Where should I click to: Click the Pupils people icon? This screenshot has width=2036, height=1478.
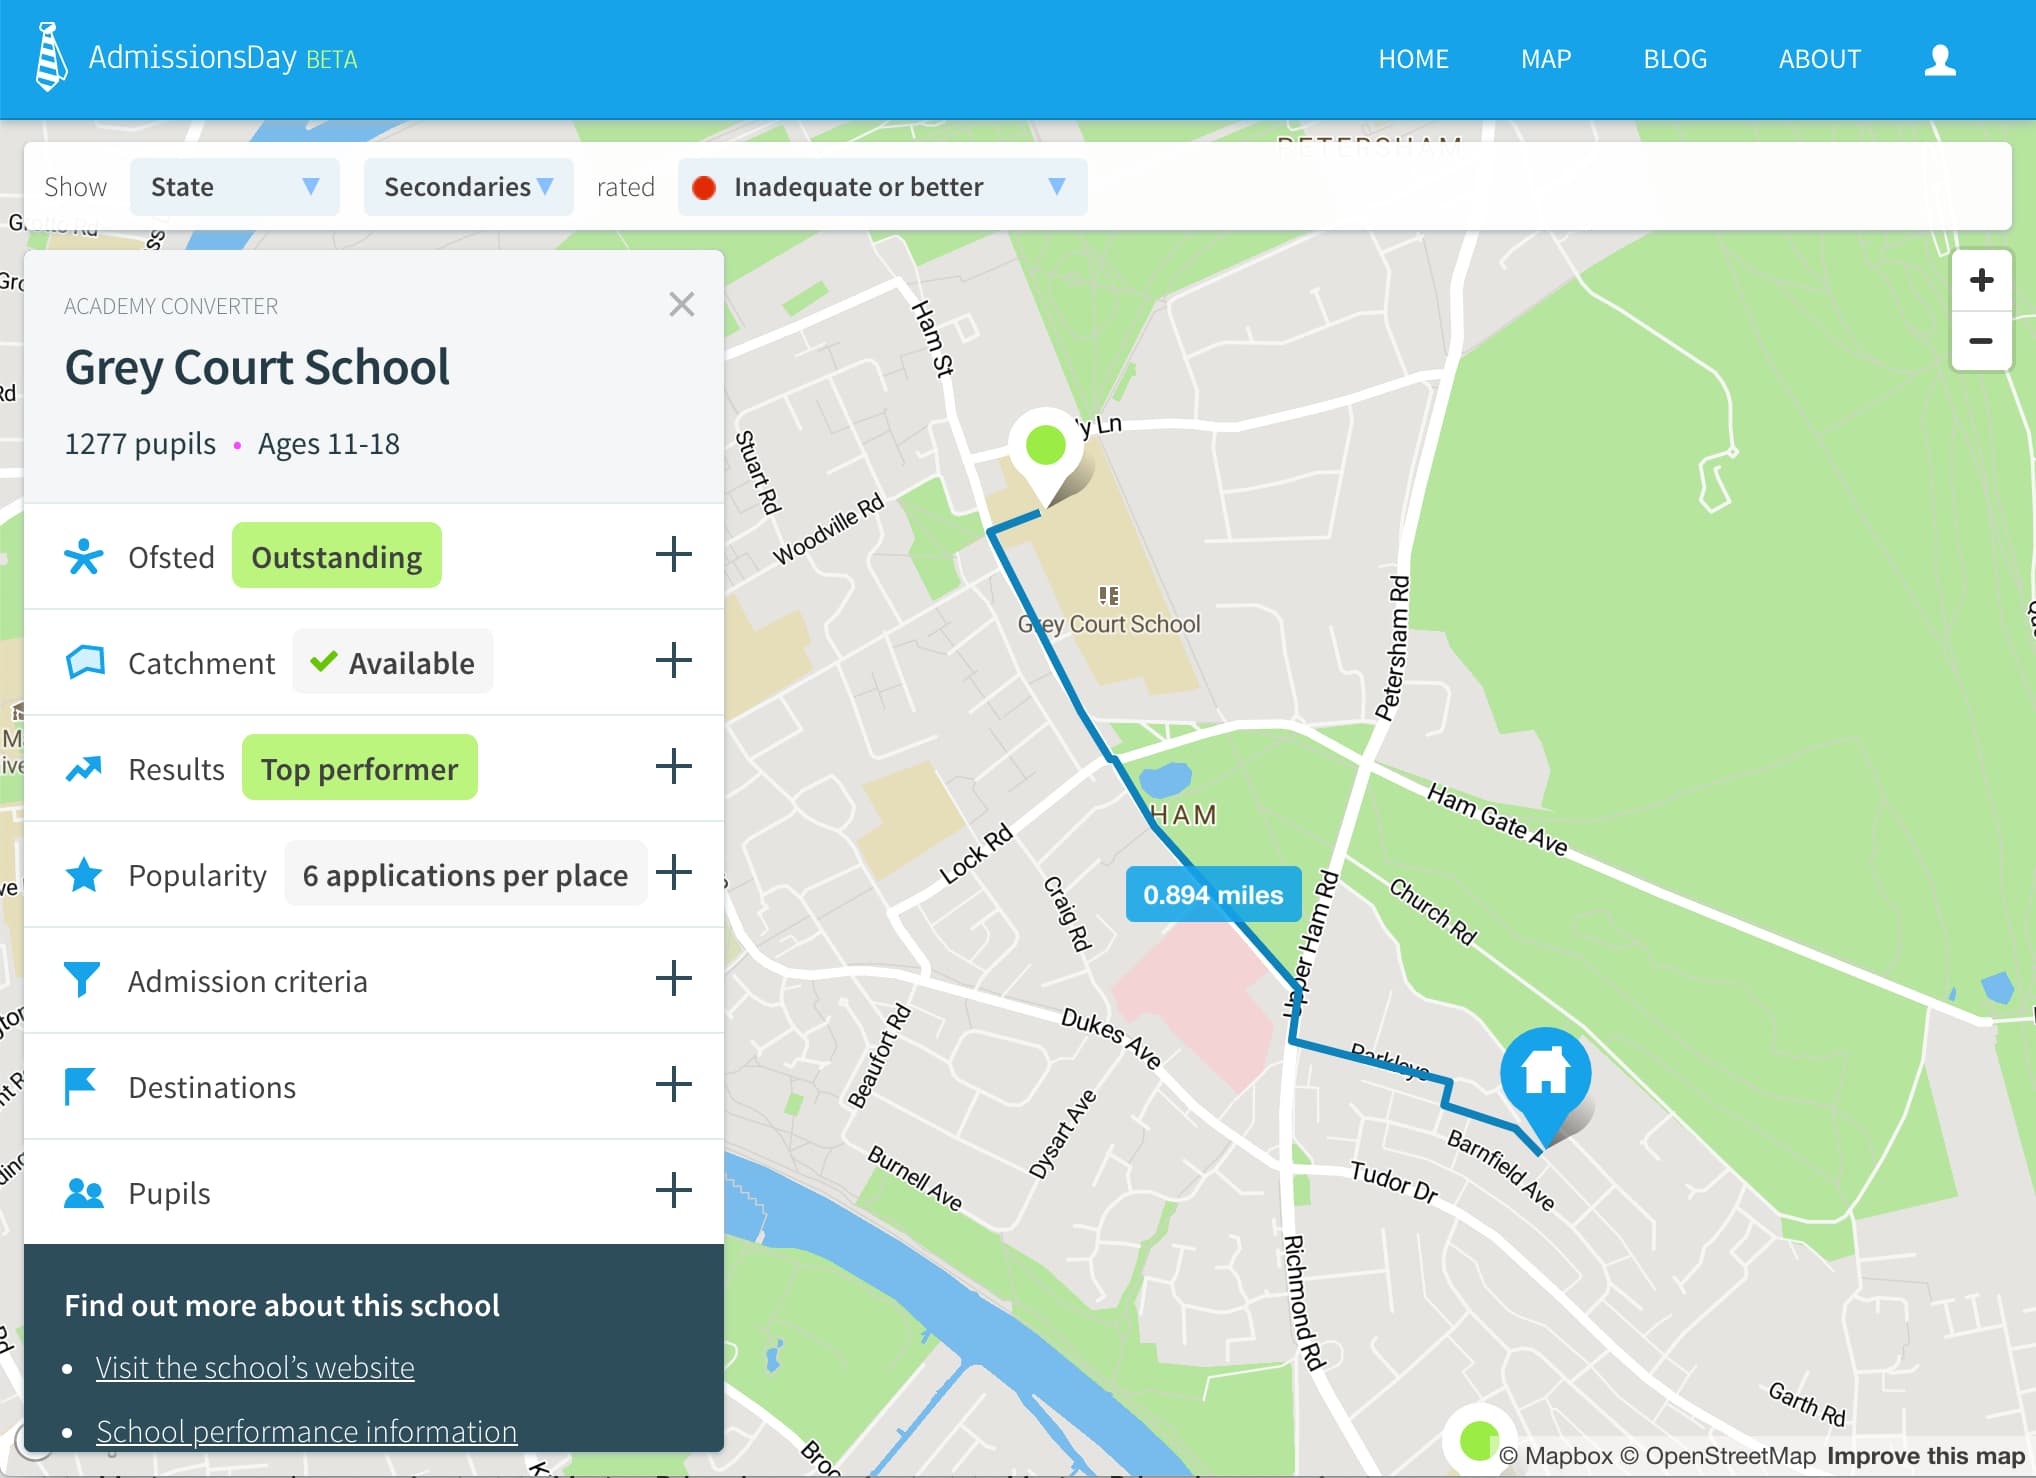[x=84, y=1192]
